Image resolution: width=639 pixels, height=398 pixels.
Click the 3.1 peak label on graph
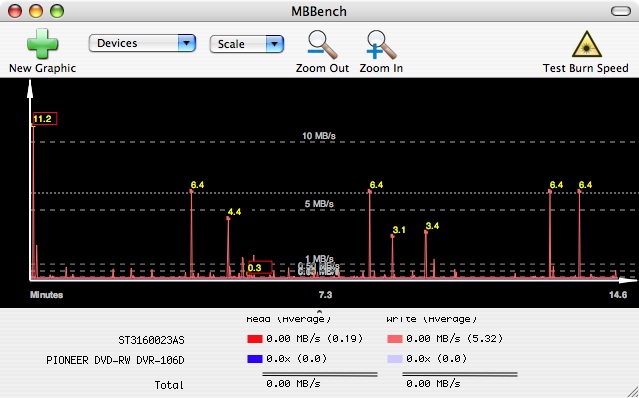coord(399,230)
